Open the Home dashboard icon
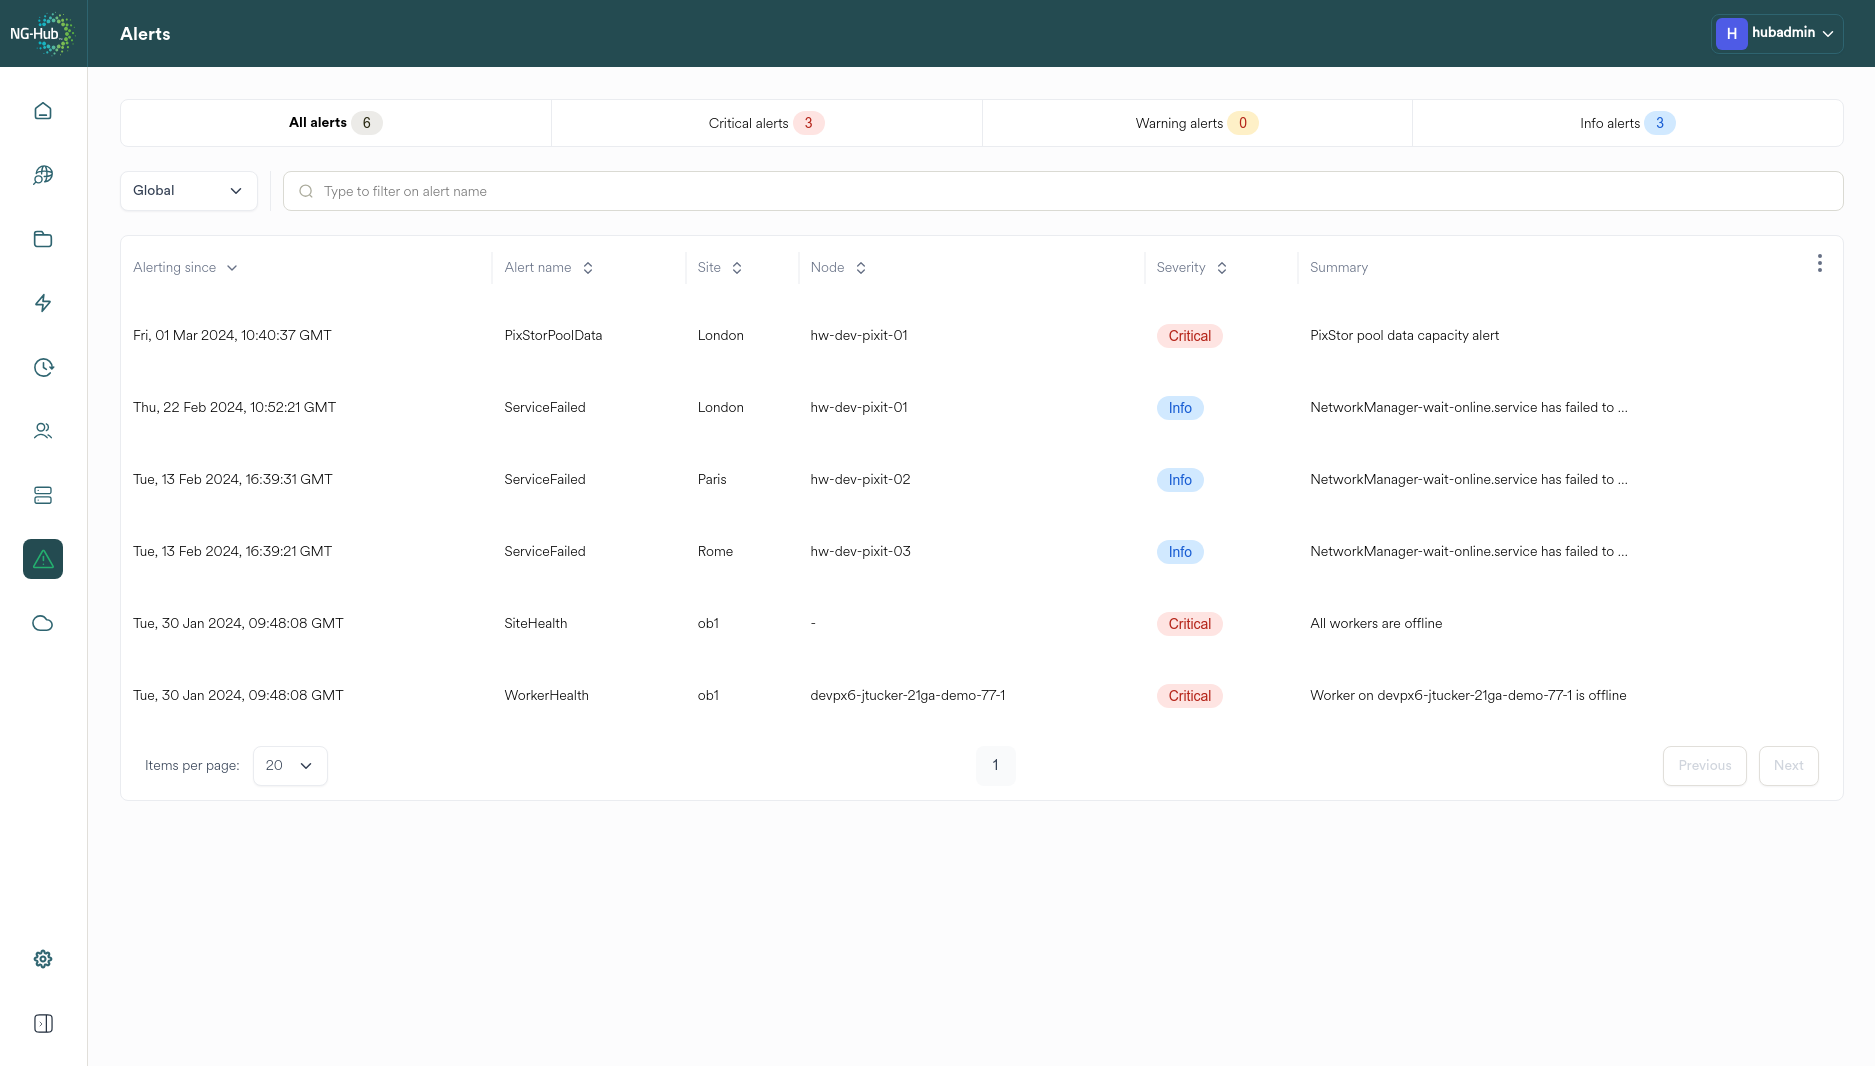 tap(42, 110)
